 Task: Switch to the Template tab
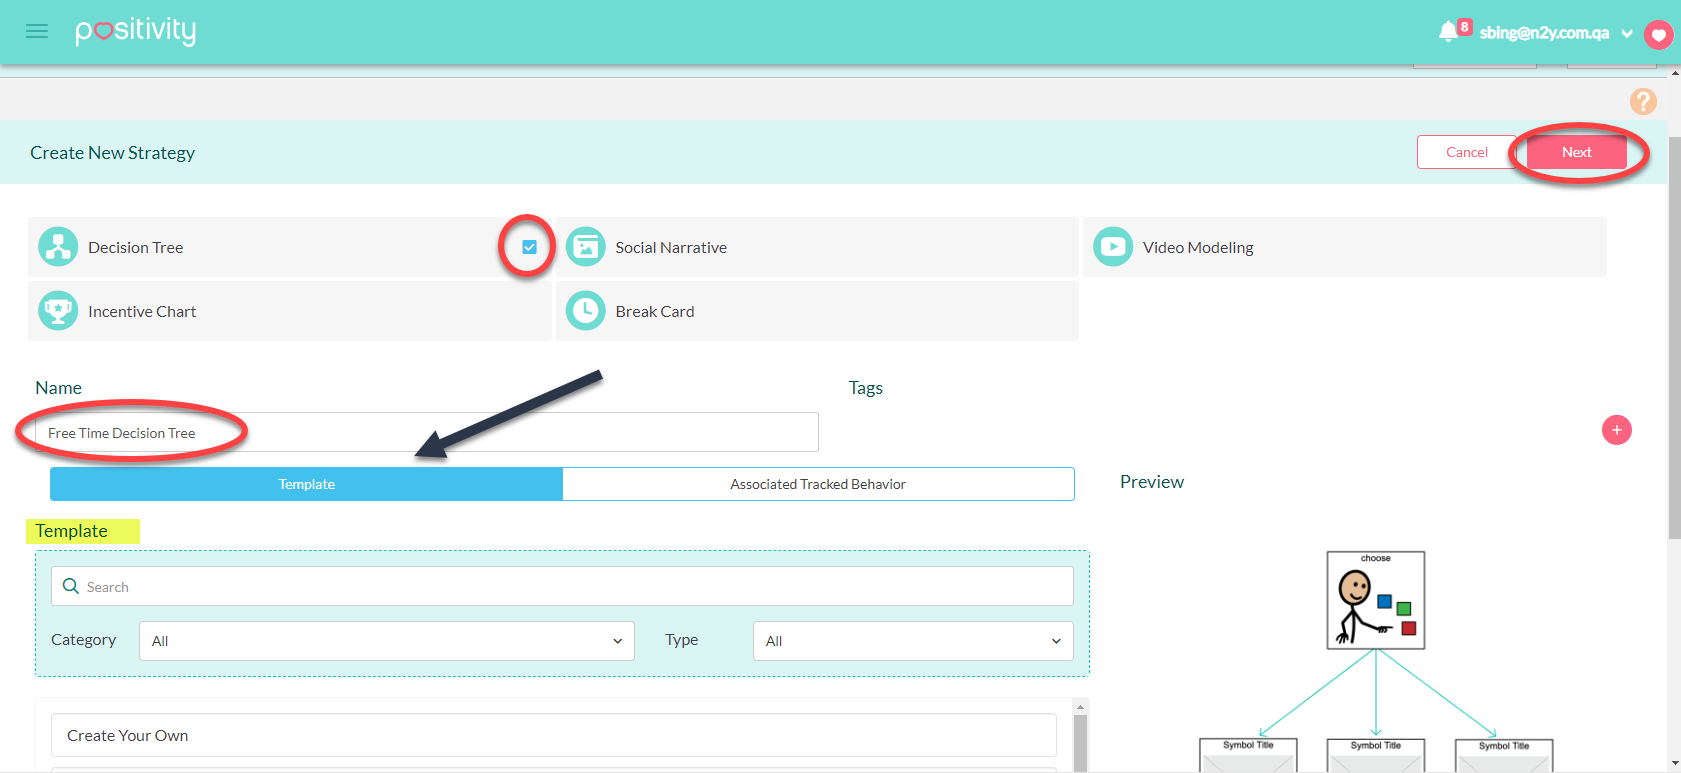coord(307,484)
